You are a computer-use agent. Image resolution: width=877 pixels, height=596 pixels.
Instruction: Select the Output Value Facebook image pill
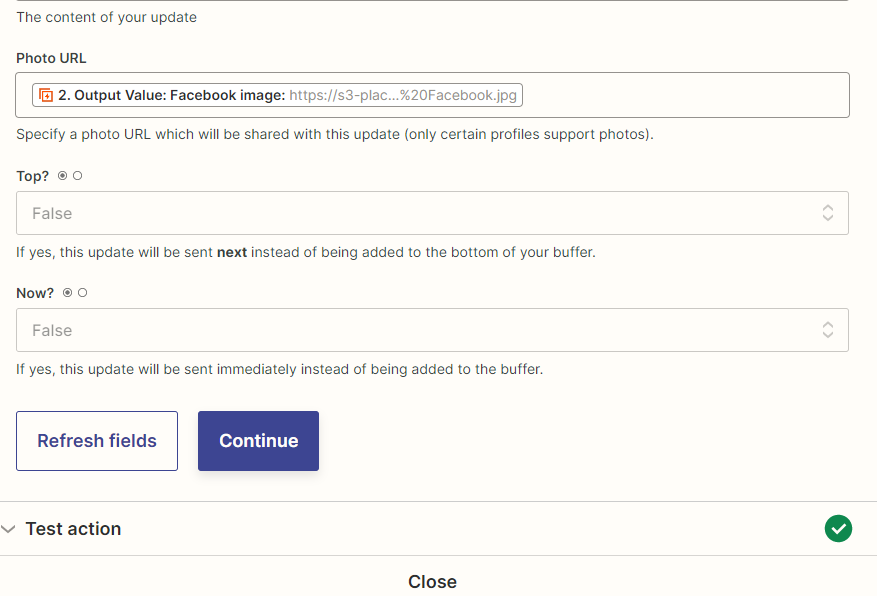tap(277, 95)
